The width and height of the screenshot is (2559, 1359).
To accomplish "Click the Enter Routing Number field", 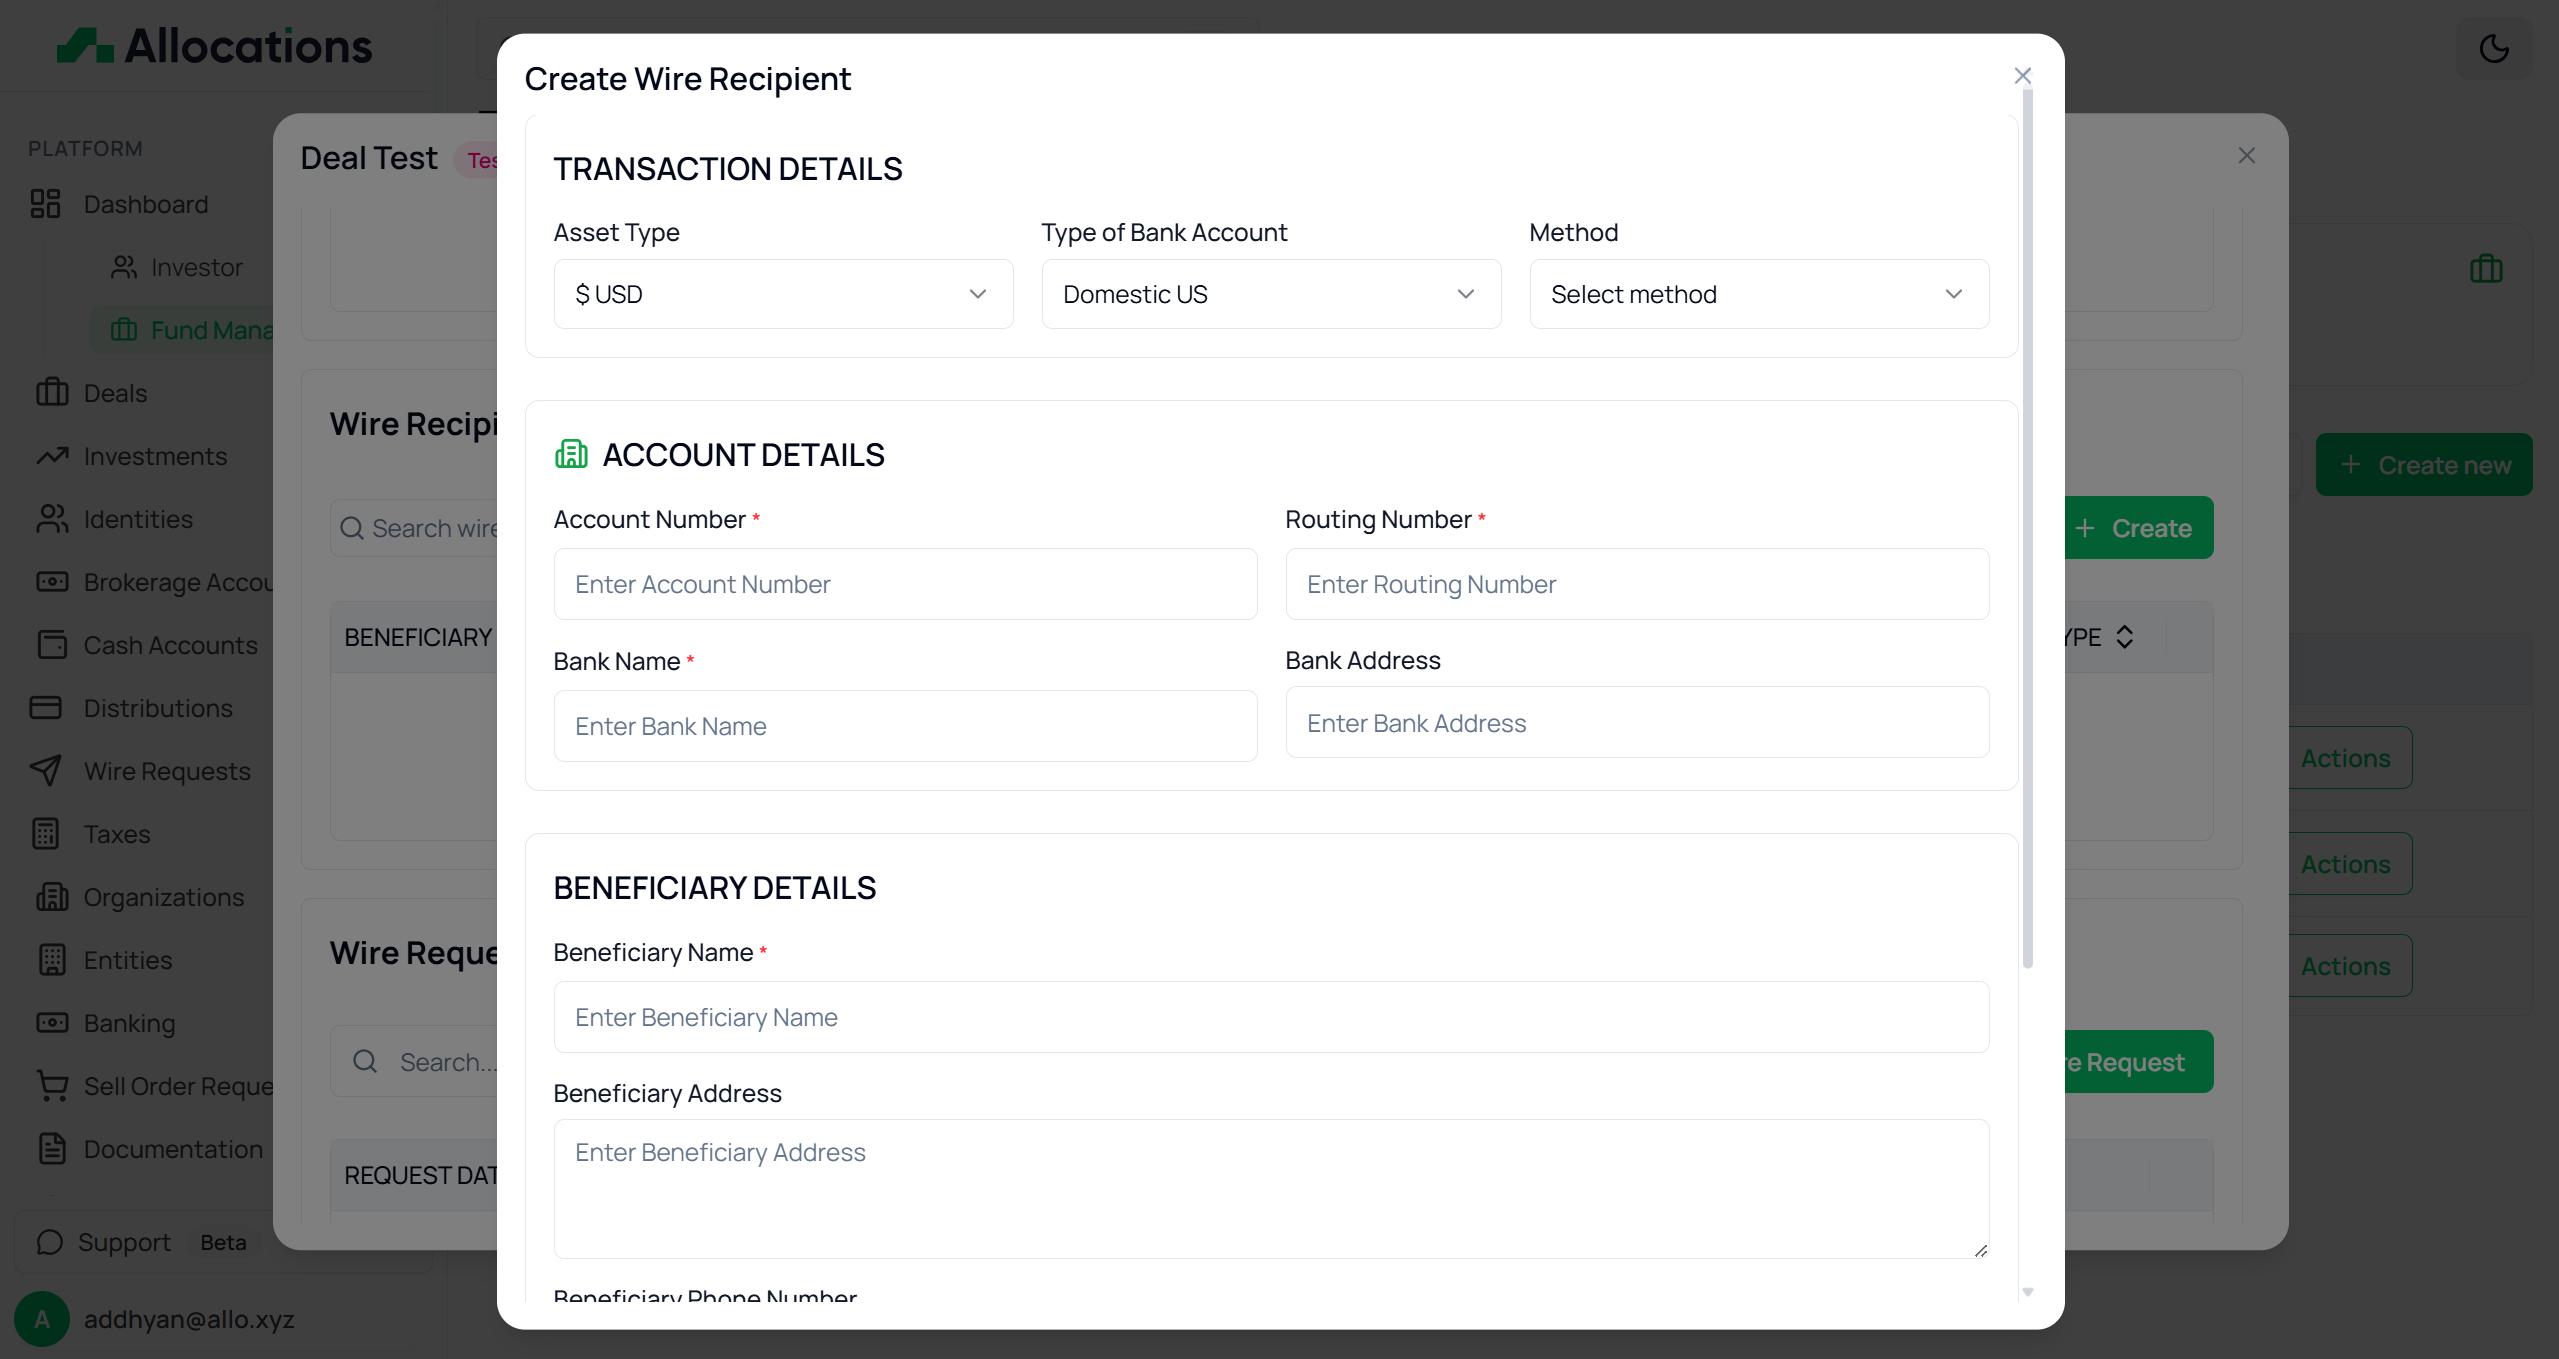I will (1636, 584).
